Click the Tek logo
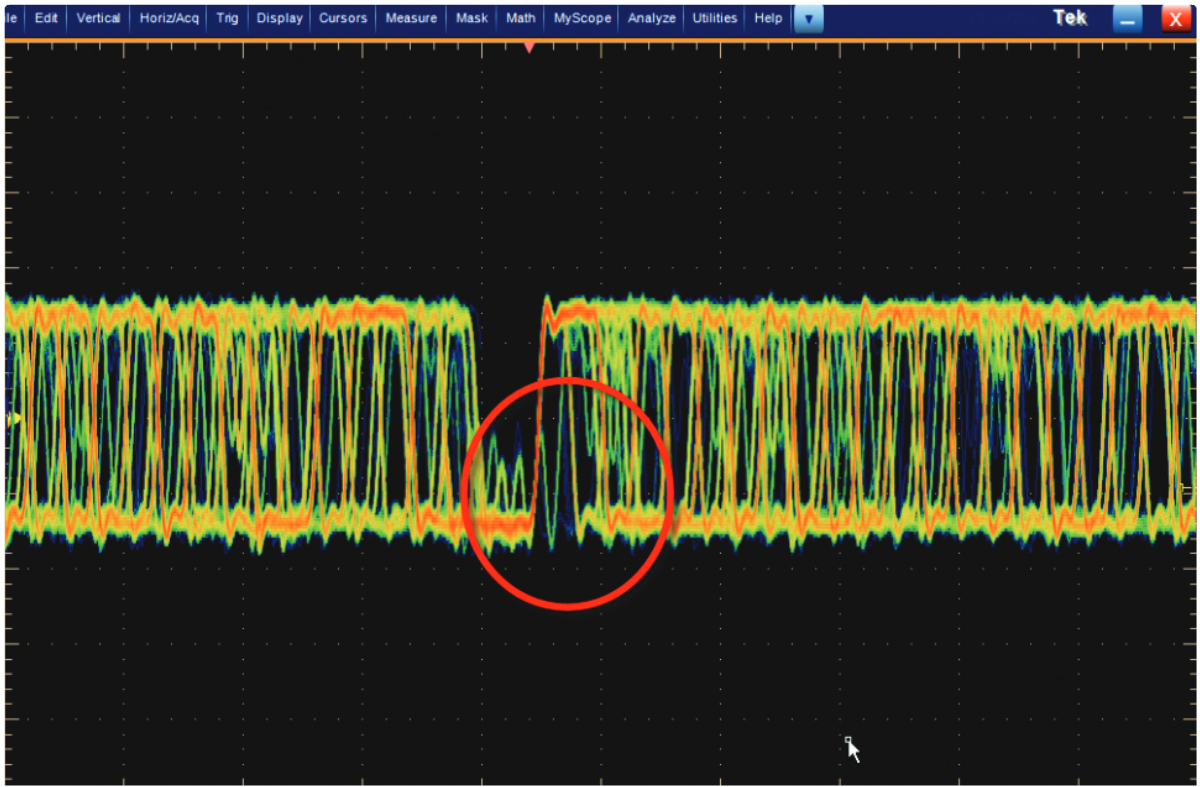This screenshot has height=787, width=1200. click(1069, 19)
